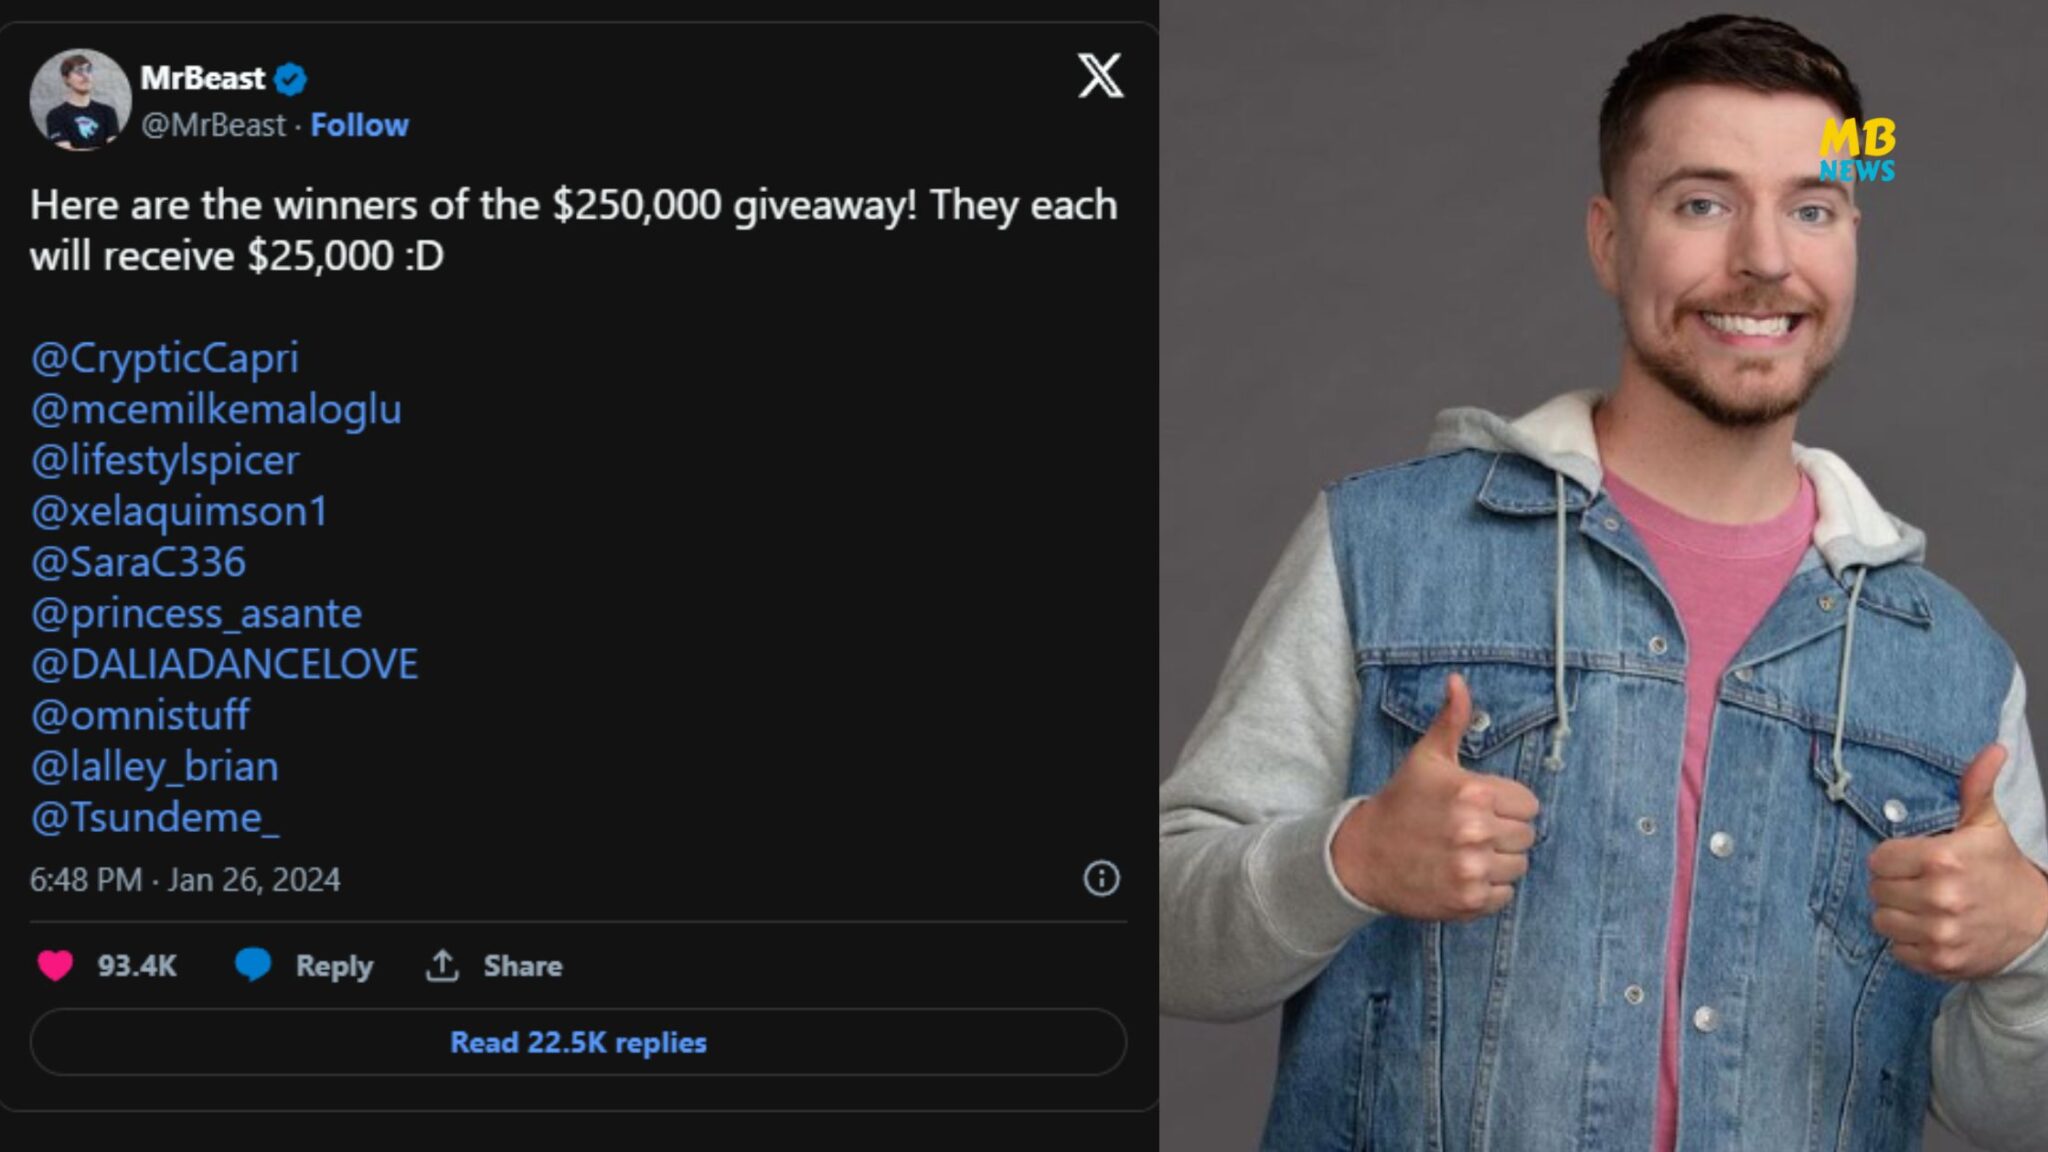Click the @MrBeast handle text
Screen dimensions: 2048x1152
tap(212, 125)
